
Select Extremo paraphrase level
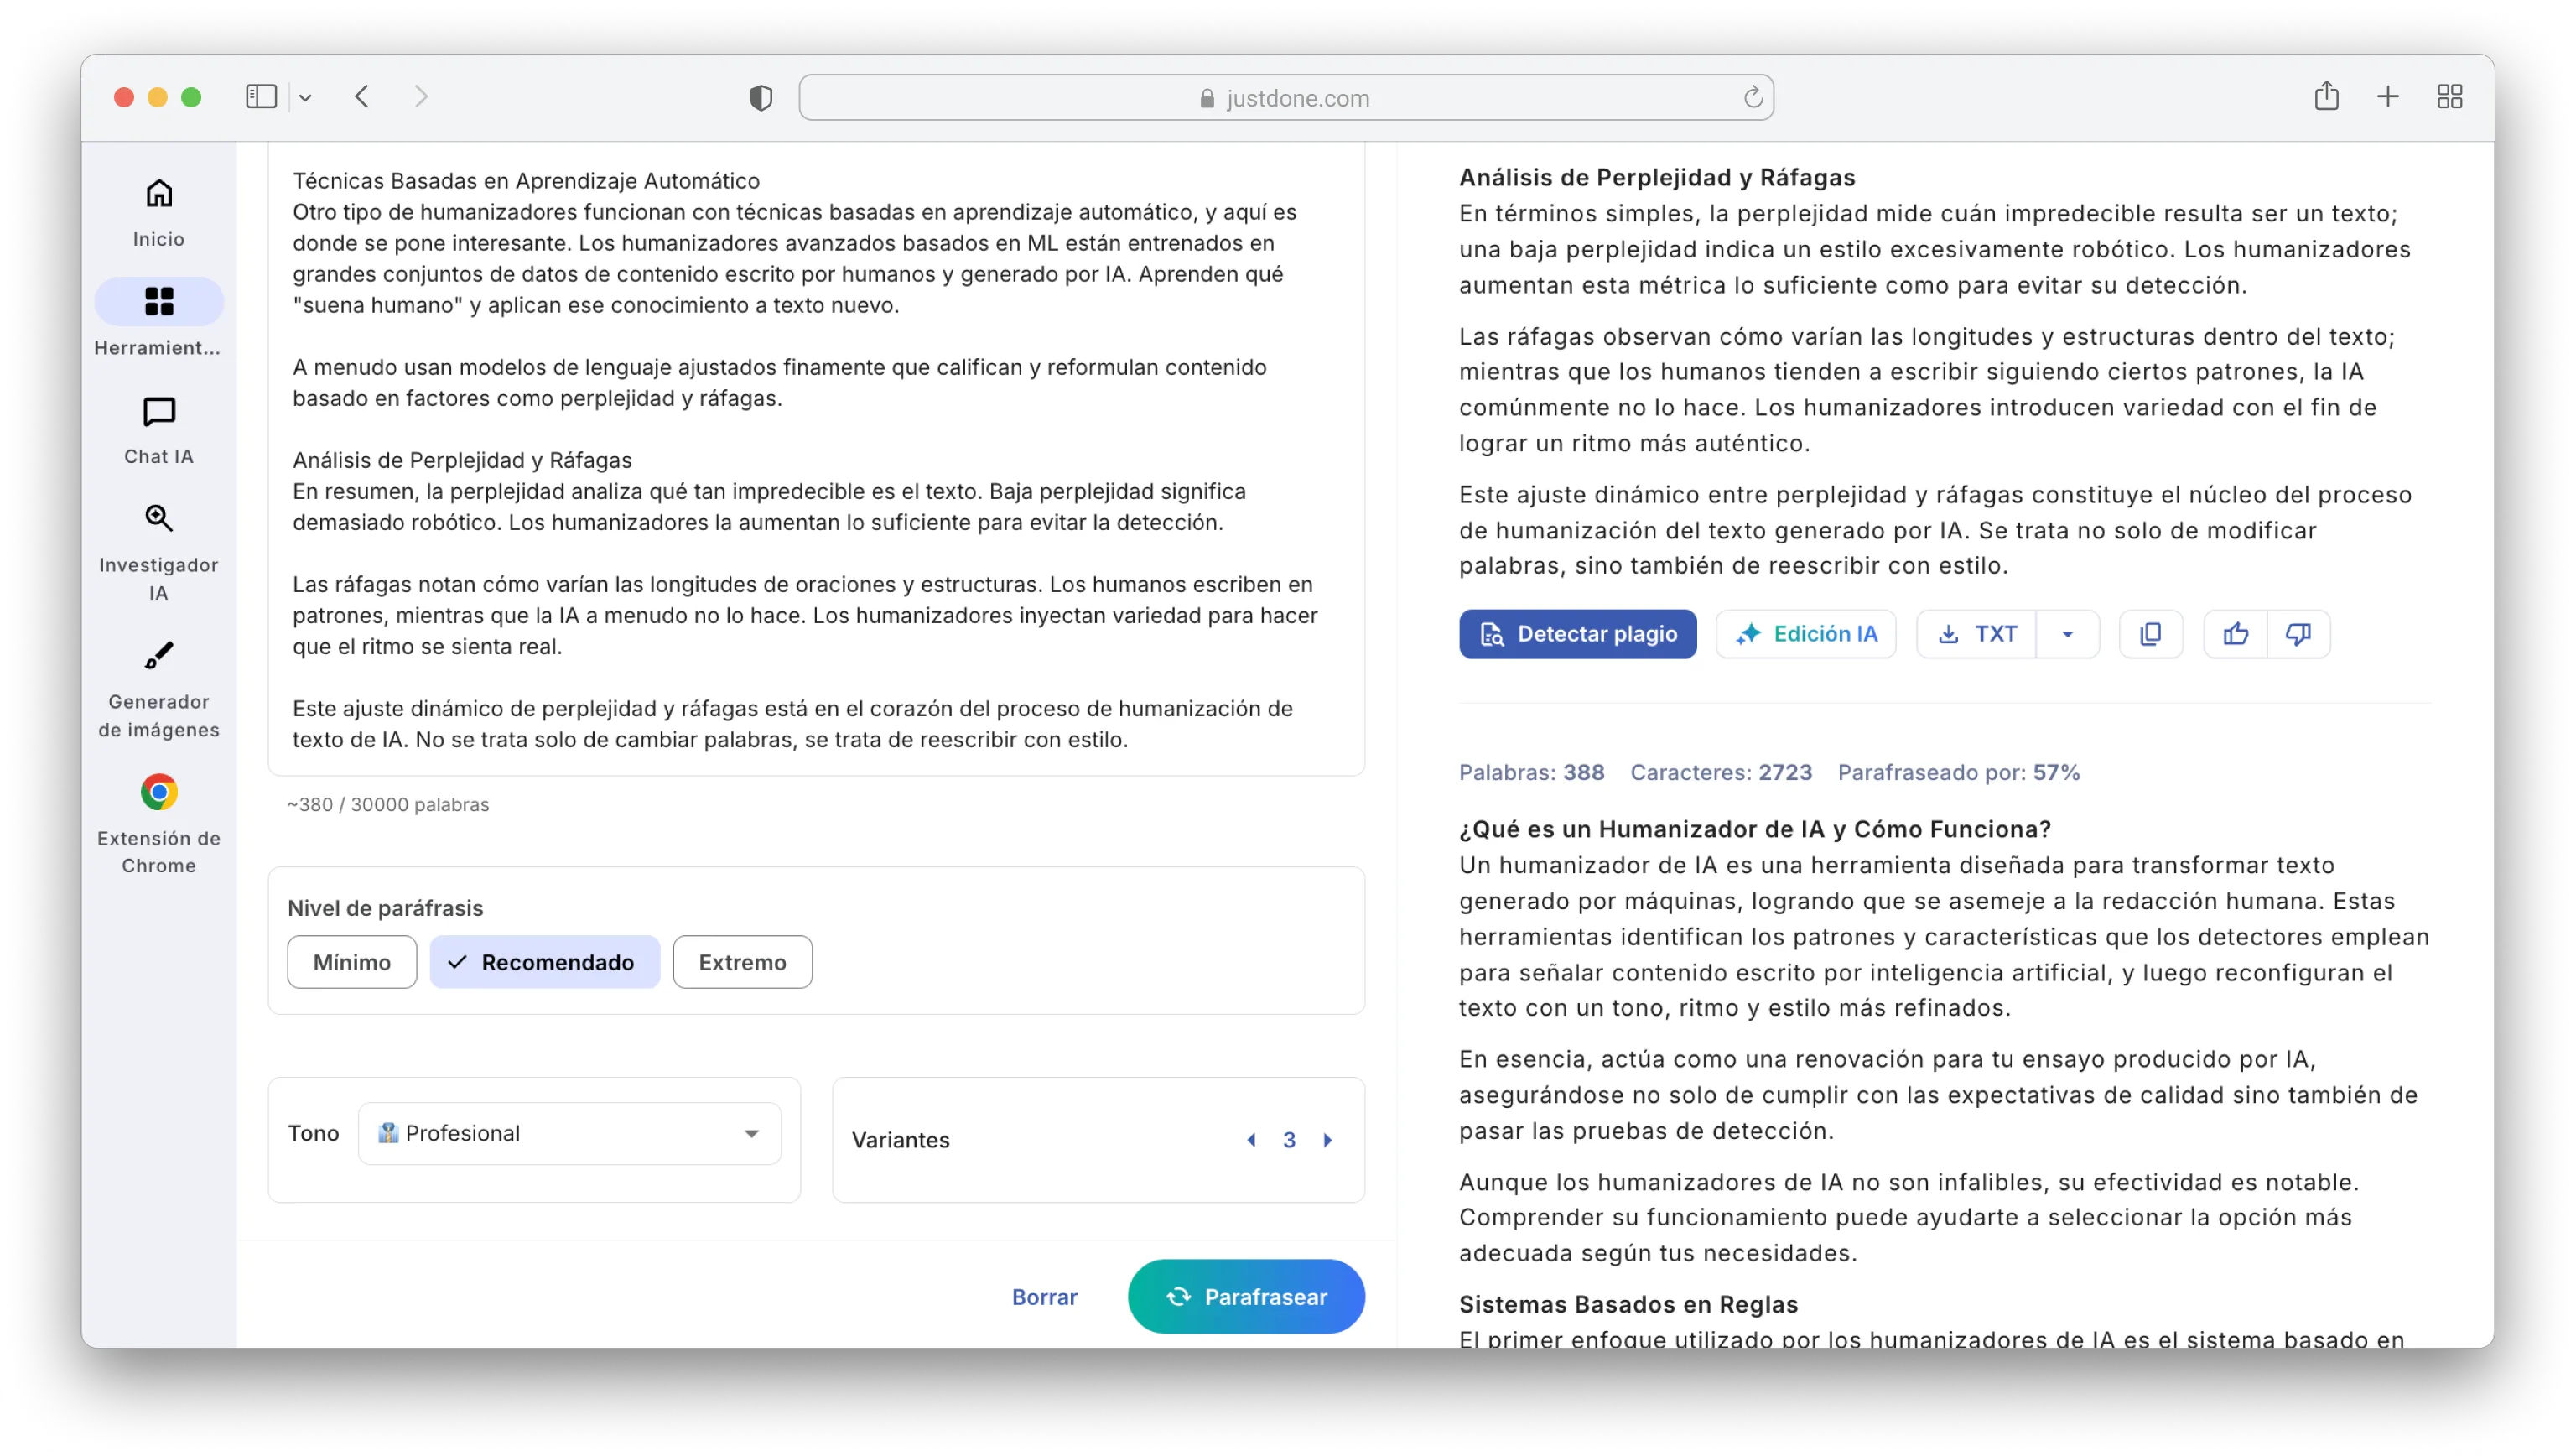742,962
